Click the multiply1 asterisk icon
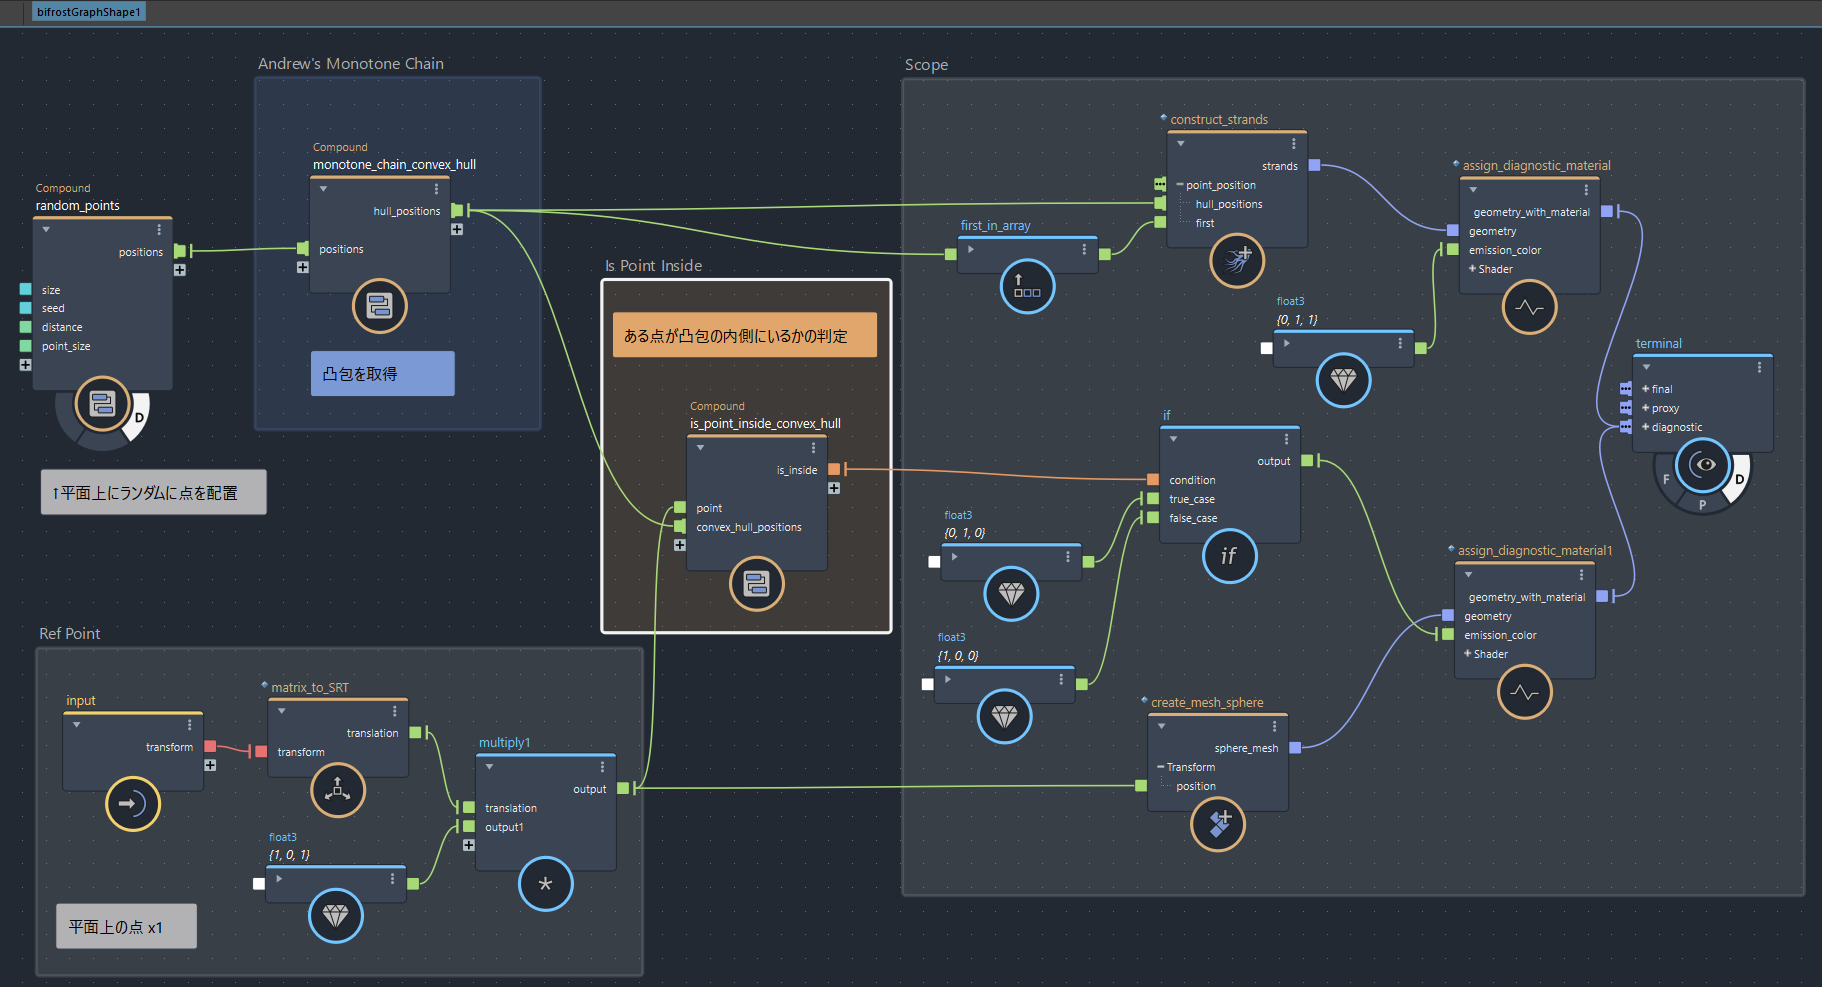This screenshot has width=1822, height=987. (x=545, y=884)
